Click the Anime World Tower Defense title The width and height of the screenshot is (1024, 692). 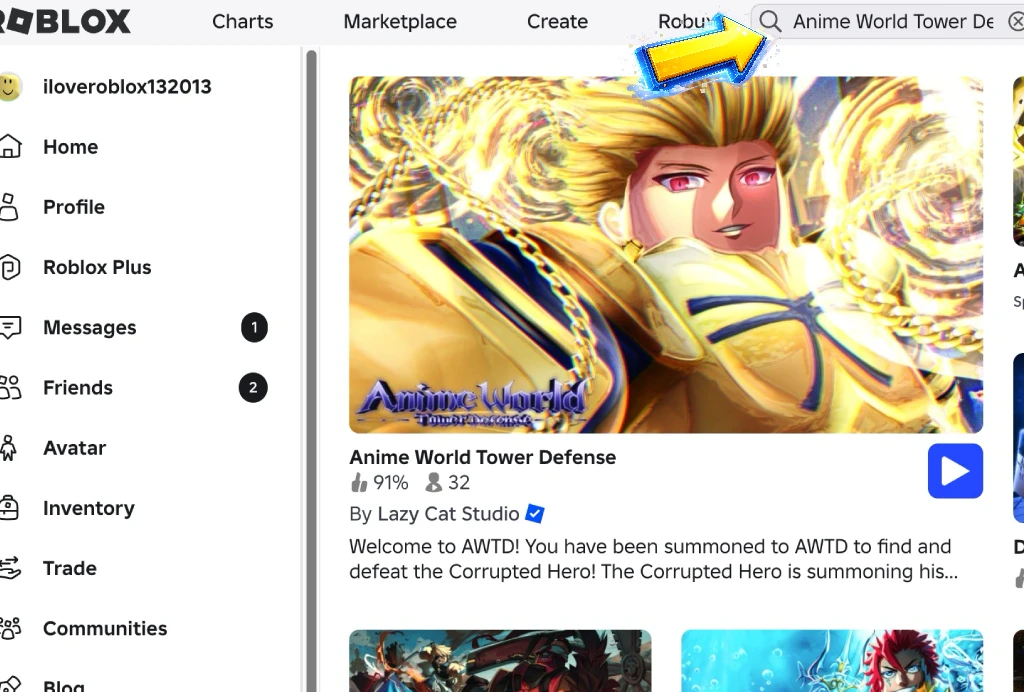click(x=483, y=457)
